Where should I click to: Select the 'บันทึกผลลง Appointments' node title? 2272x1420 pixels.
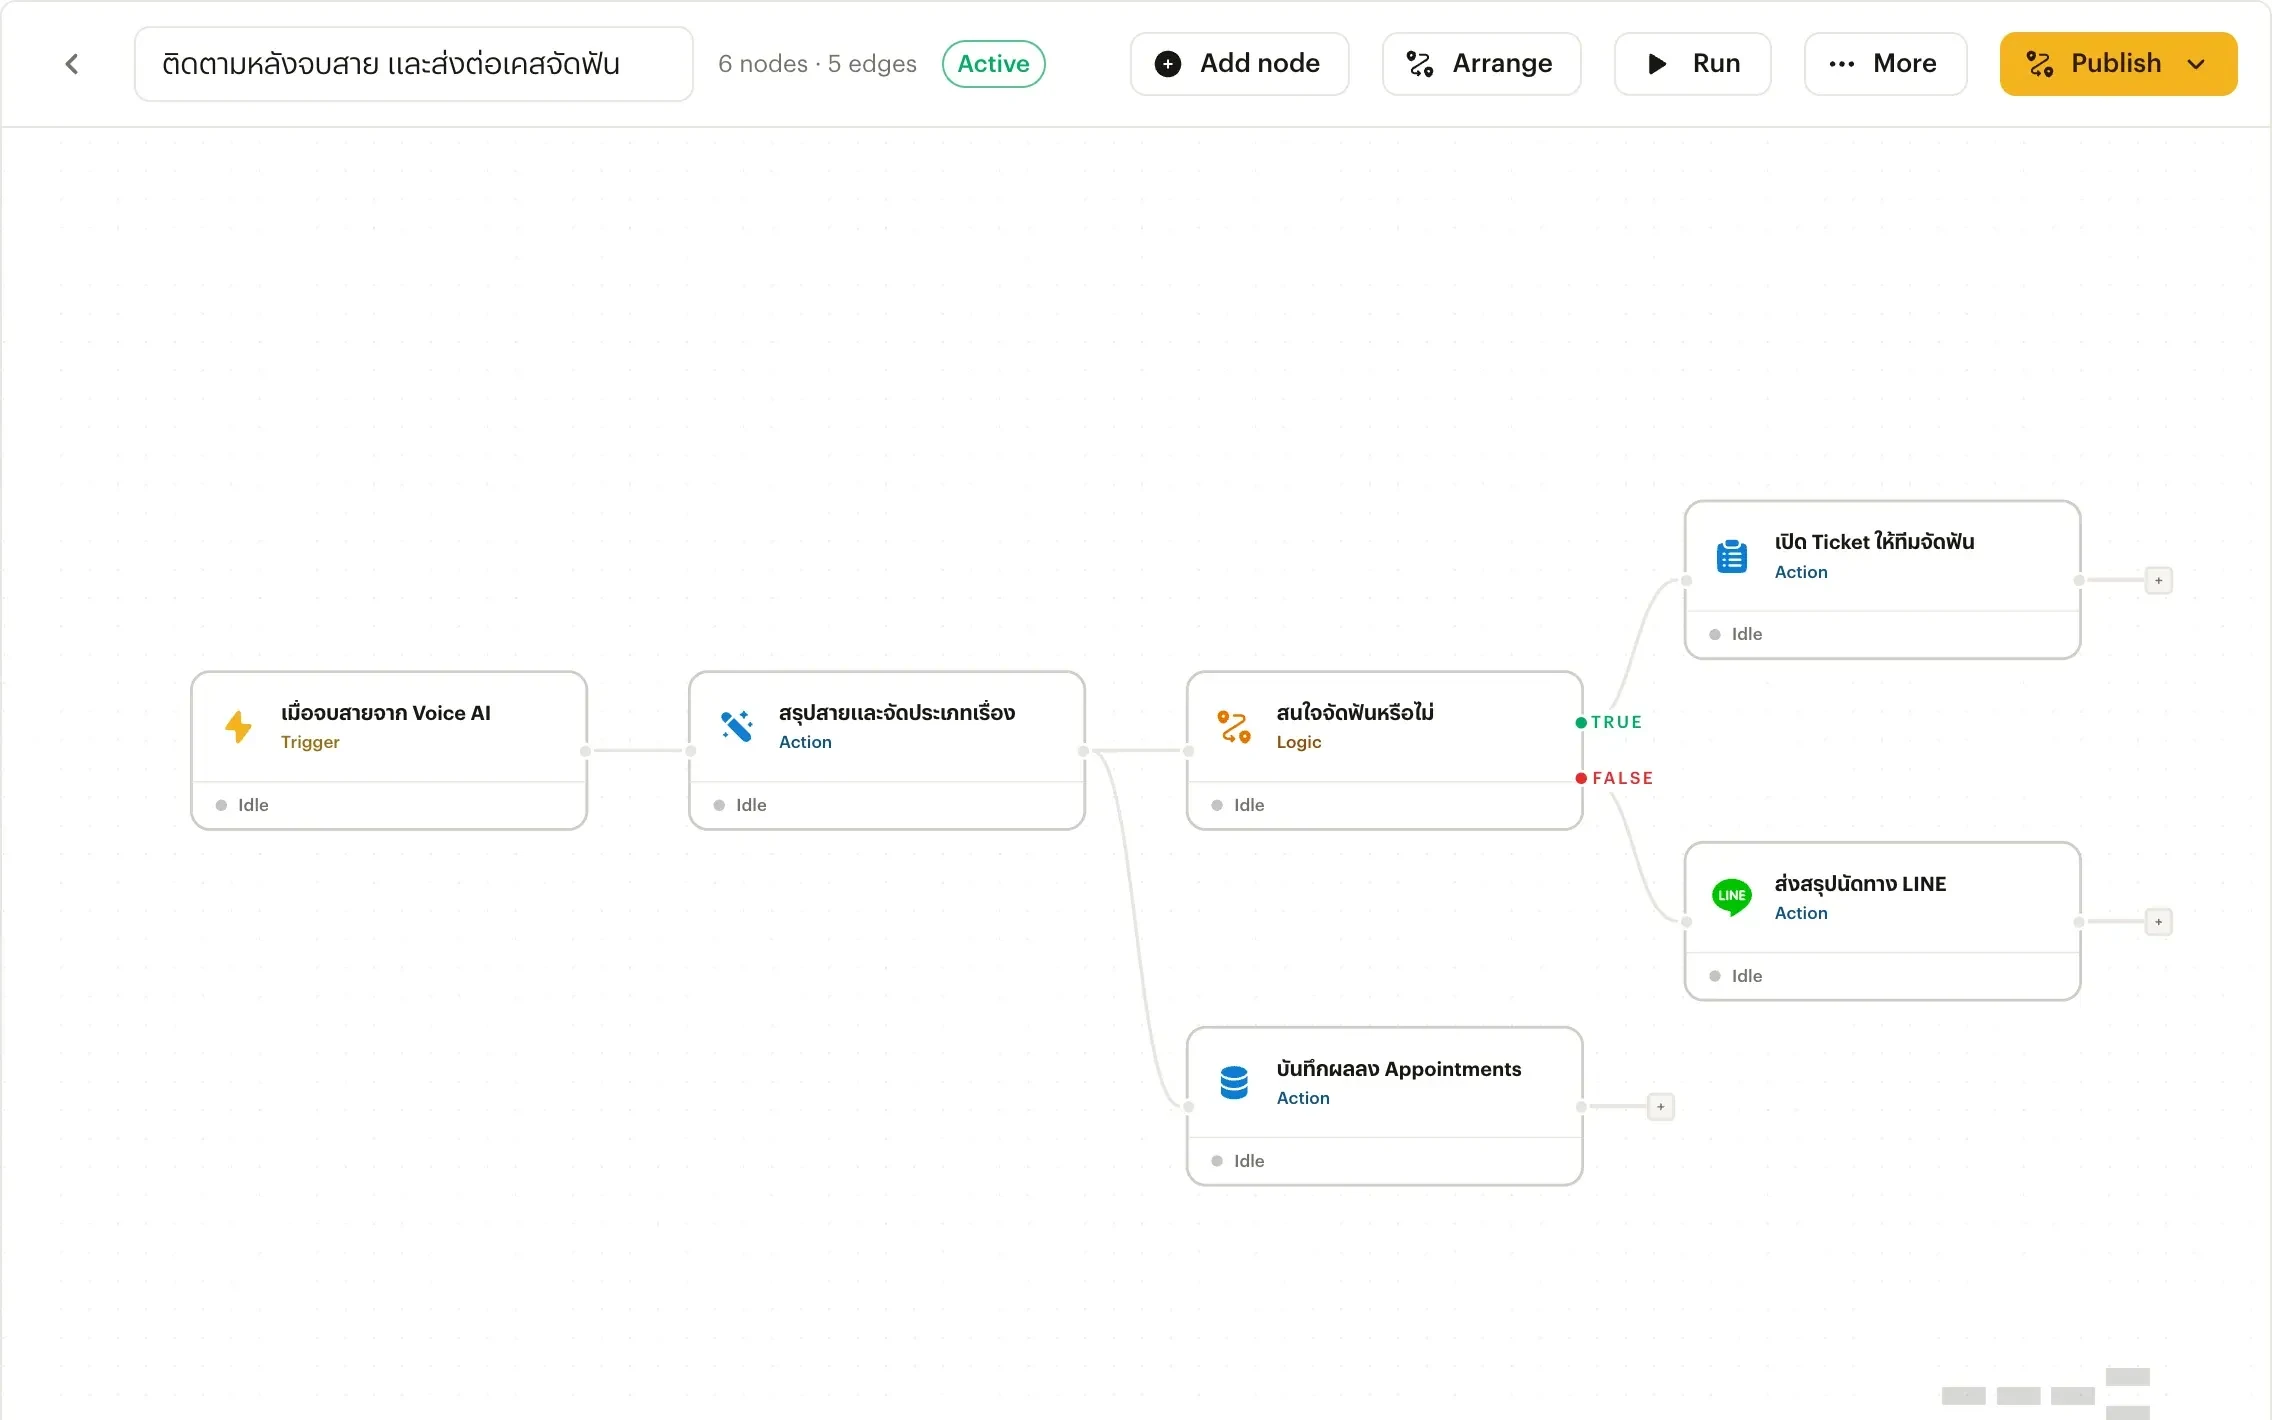(1399, 1069)
